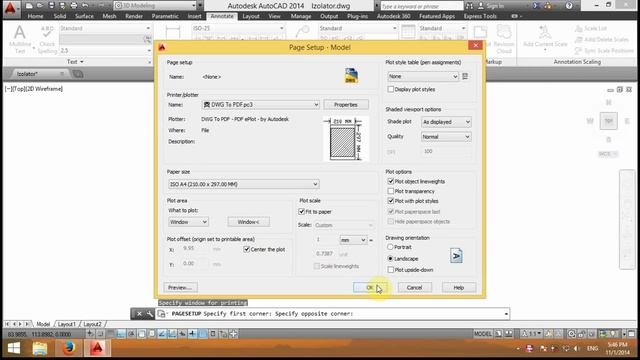The image size is (640, 360).
Task: Click the PAGESETUP command line input
Action: tap(333, 313)
